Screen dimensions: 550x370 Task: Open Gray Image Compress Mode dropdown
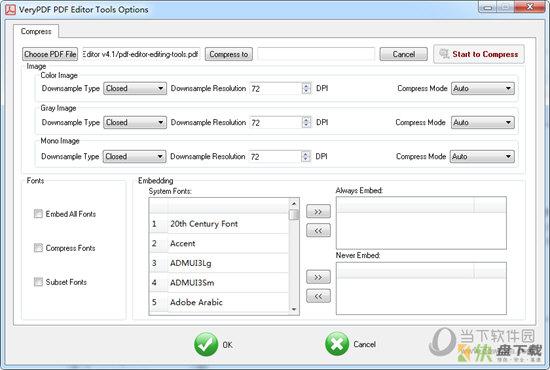pos(483,122)
